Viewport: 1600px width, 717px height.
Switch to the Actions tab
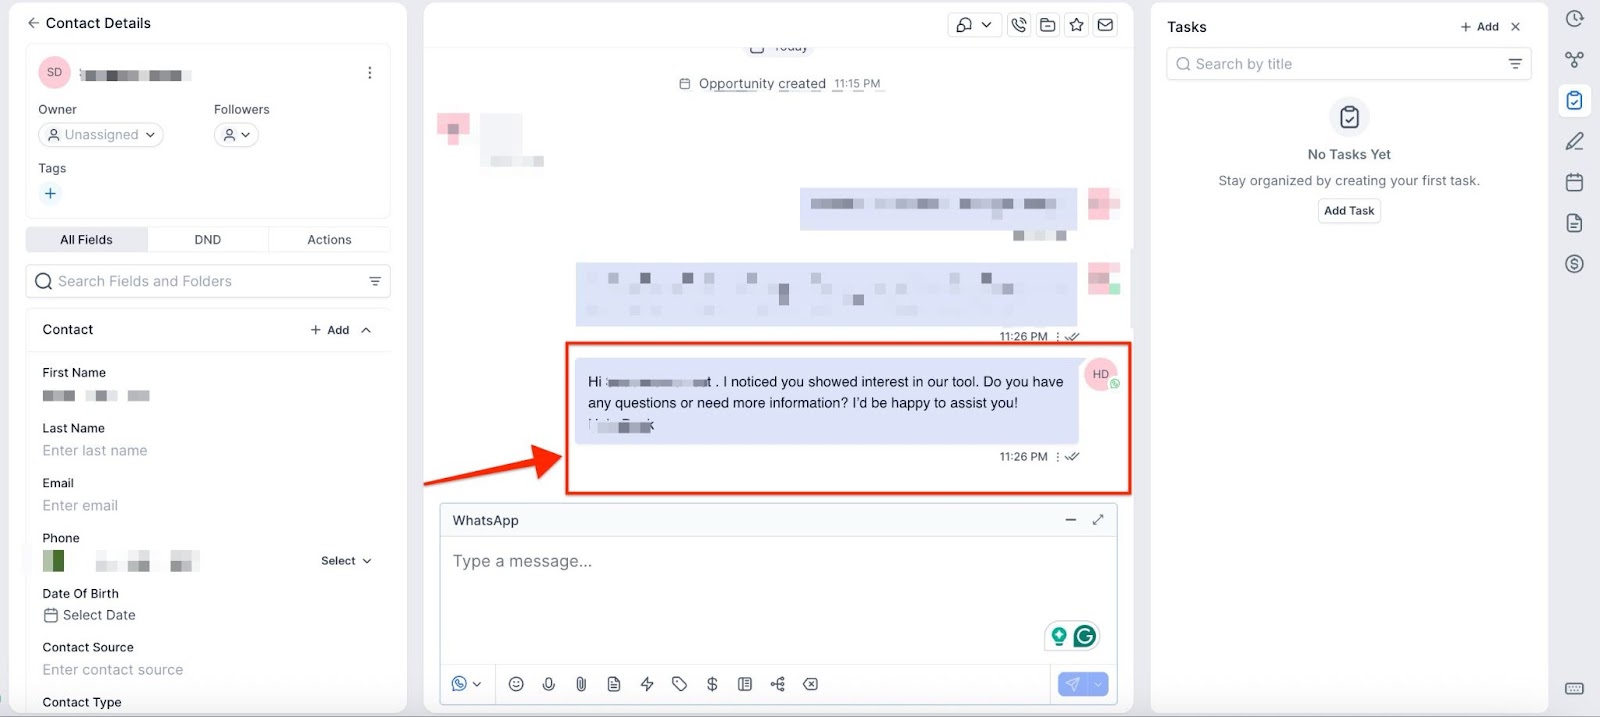tap(329, 240)
